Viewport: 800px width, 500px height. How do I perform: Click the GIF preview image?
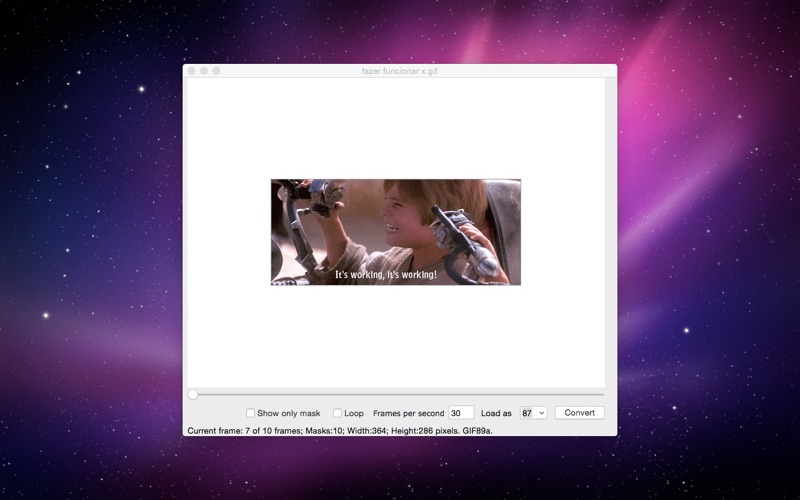(396, 232)
